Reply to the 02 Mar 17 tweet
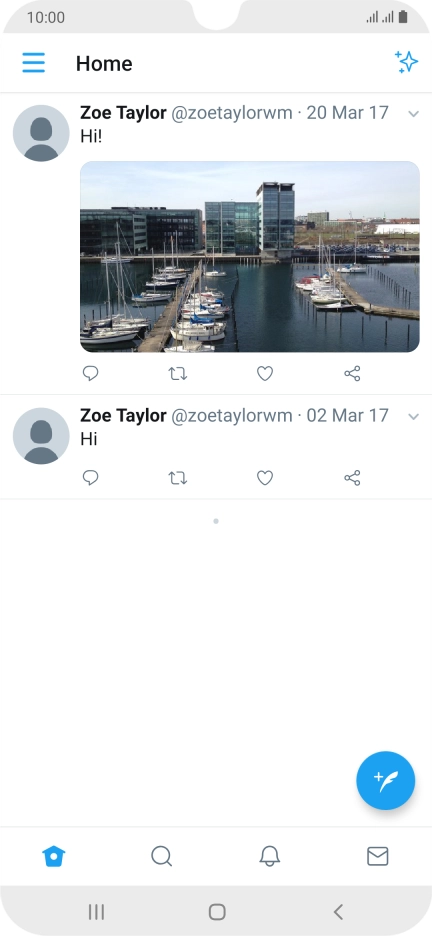The image size is (432, 936). [90, 478]
